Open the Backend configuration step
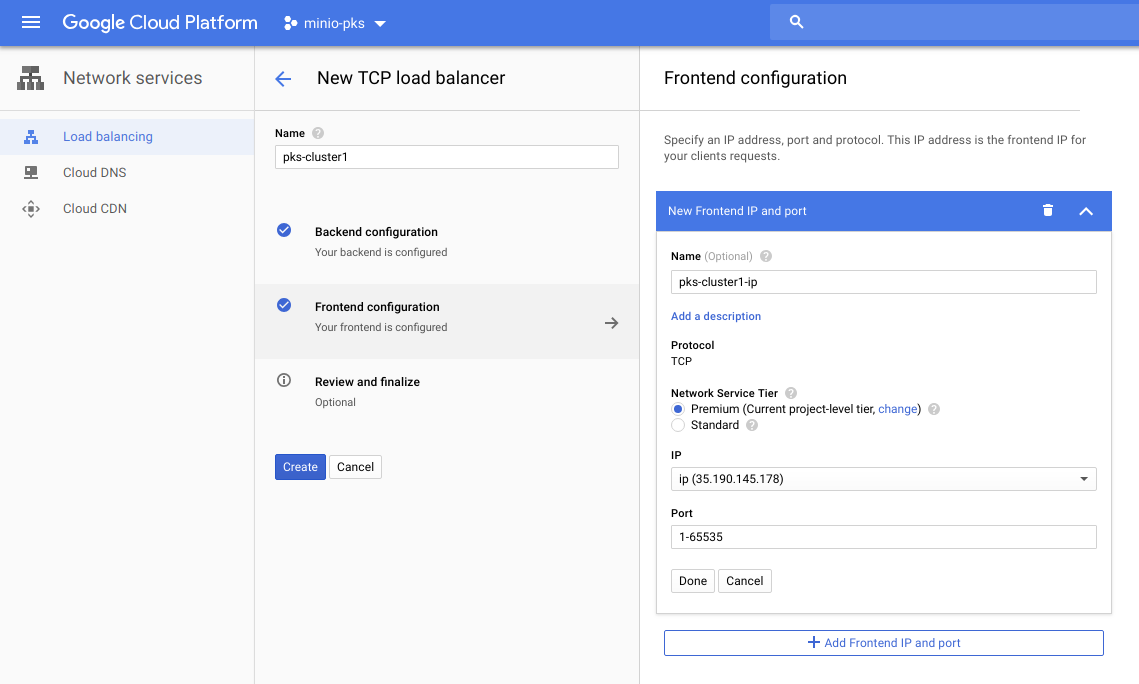 coord(376,232)
